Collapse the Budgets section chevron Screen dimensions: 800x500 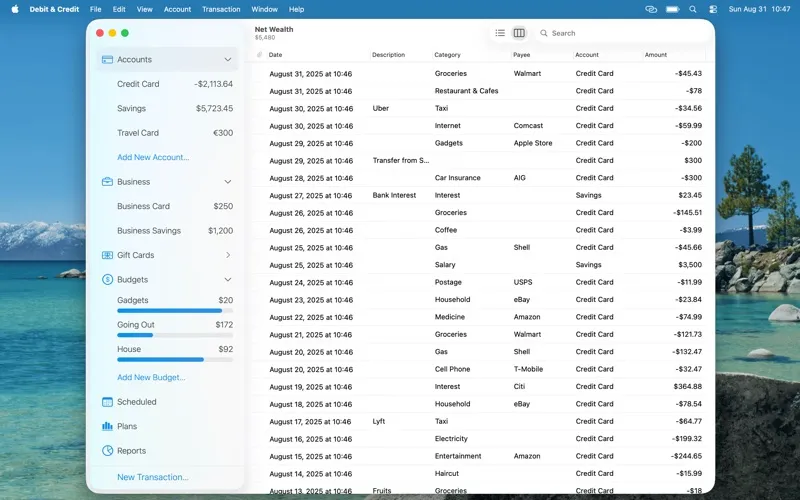pyautogui.click(x=228, y=280)
